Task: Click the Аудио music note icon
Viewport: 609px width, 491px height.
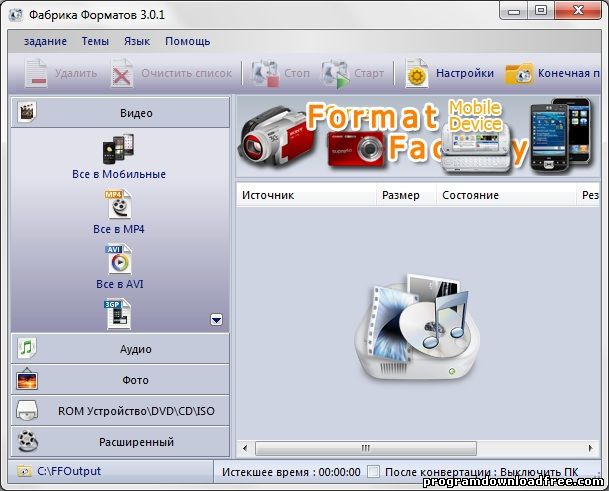Action: 27,348
